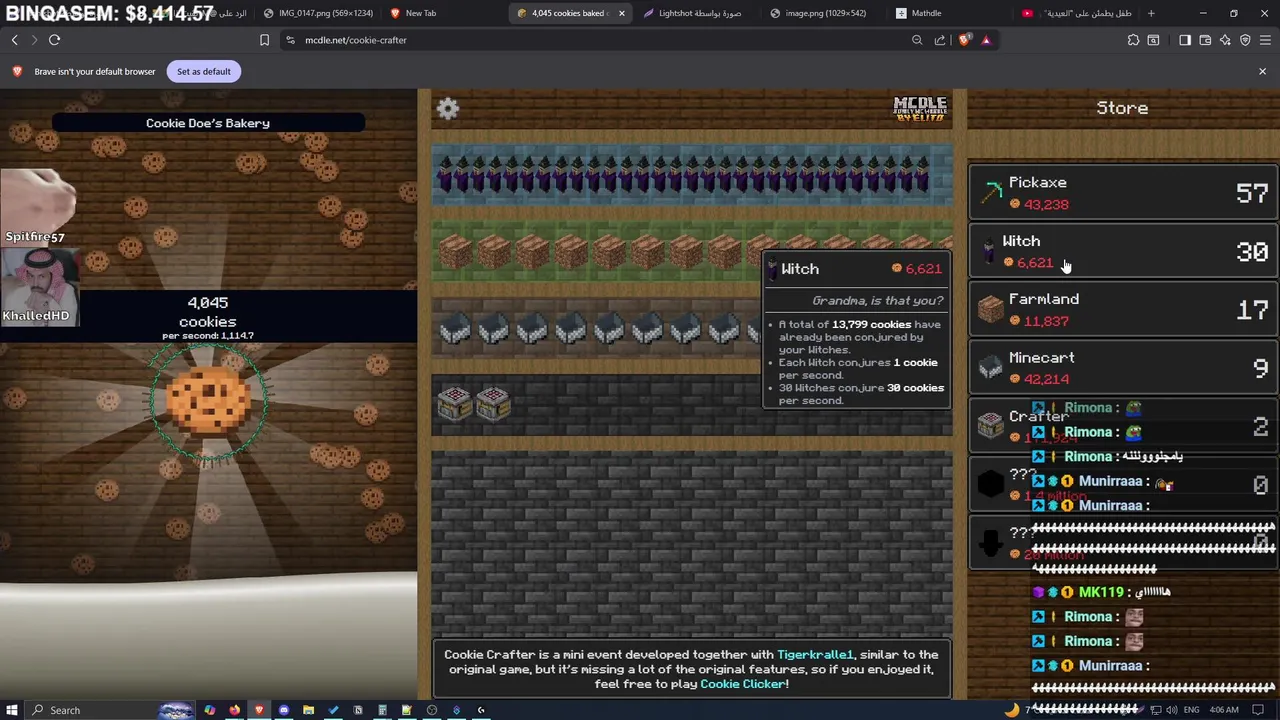Open the taskbar clock showing 4:06 AM
The height and width of the screenshot is (720, 1280).
[1224, 710]
